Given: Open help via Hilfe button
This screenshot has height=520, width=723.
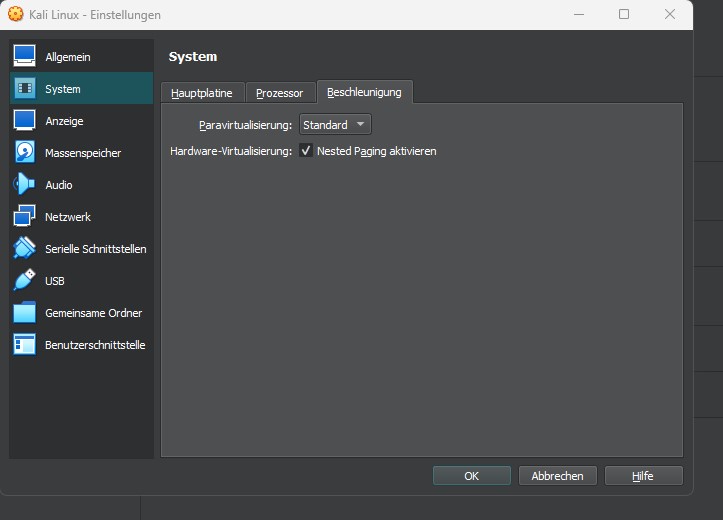Looking at the screenshot, I should 643,476.
